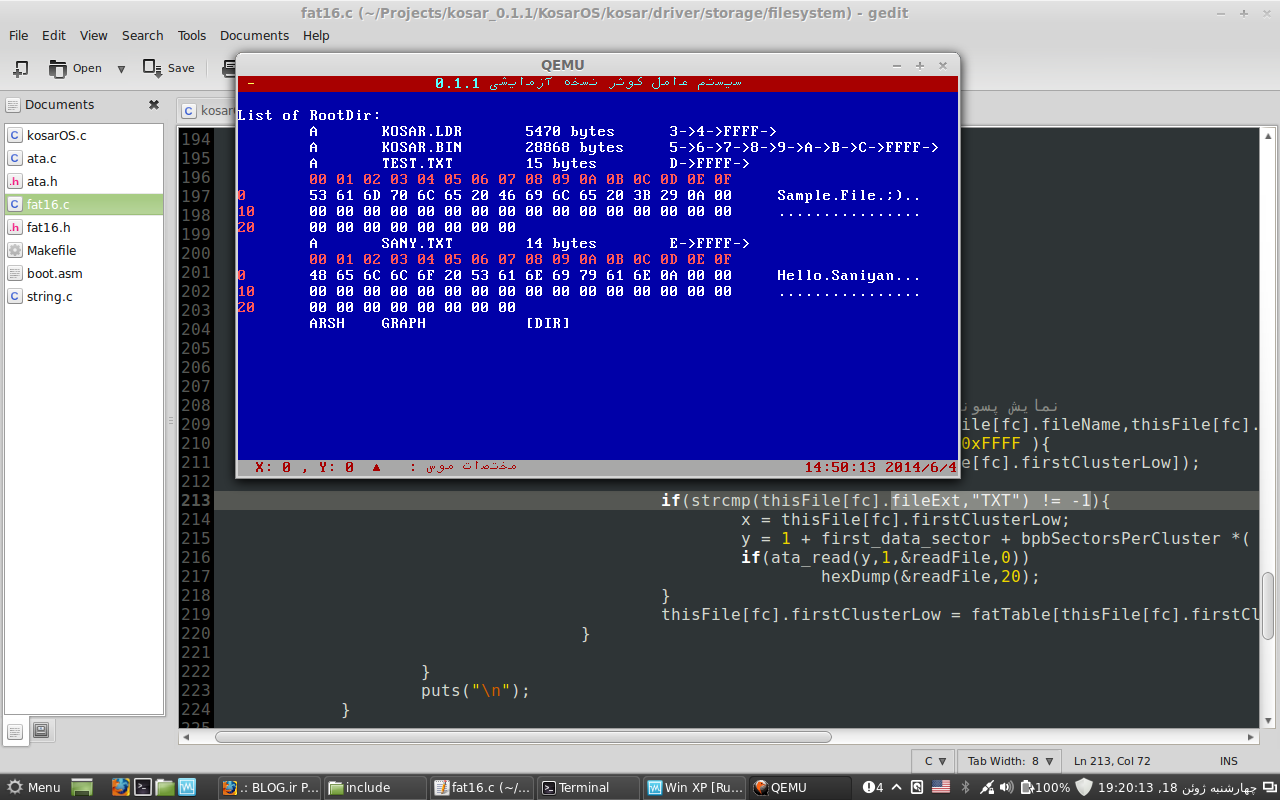Viewport: 1280px width, 800px height.
Task: Open the C language selector in the status bar
Action: pyautogui.click(x=934, y=761)
